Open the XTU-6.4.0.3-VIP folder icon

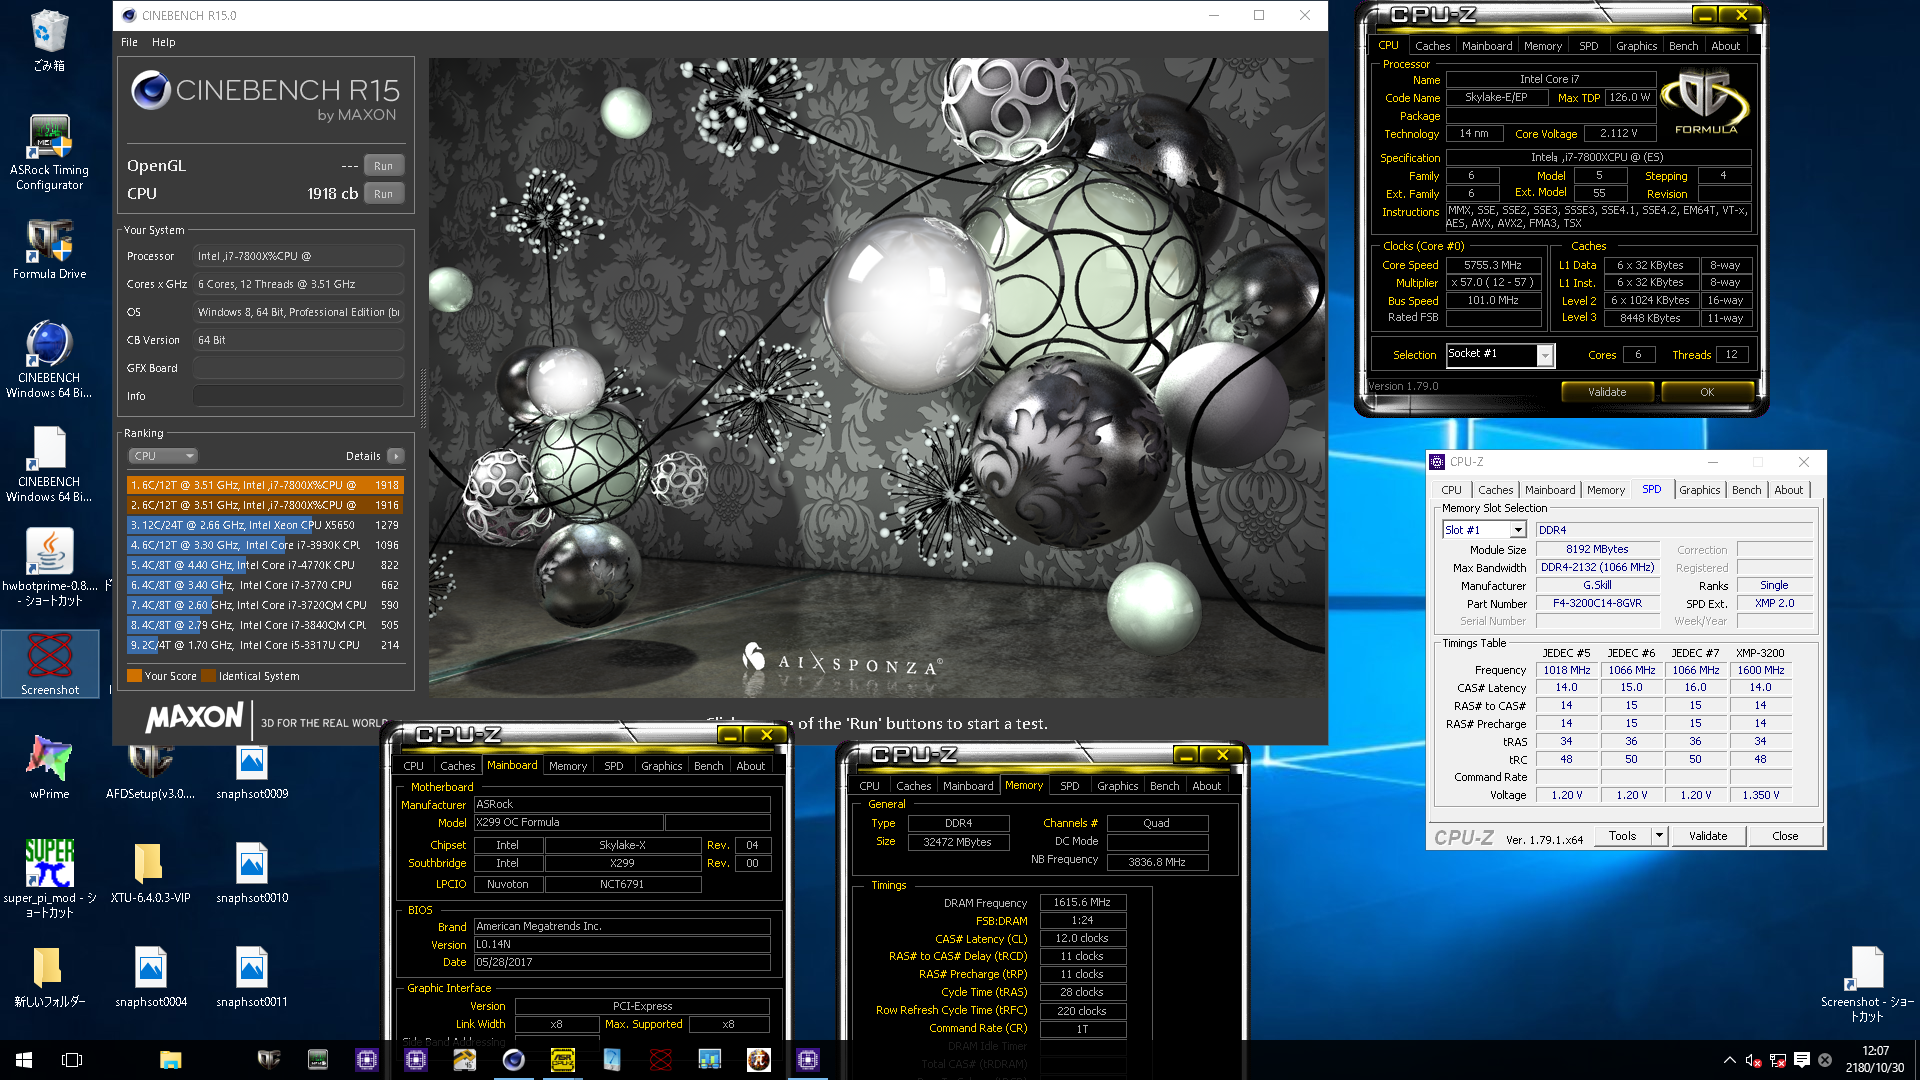pos(150,863)
